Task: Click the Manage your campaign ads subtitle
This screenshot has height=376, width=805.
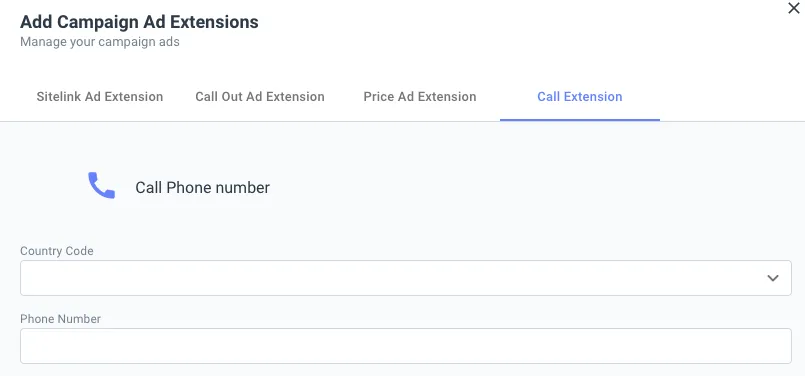Action: pyautogui.click(x=100, y=42)
